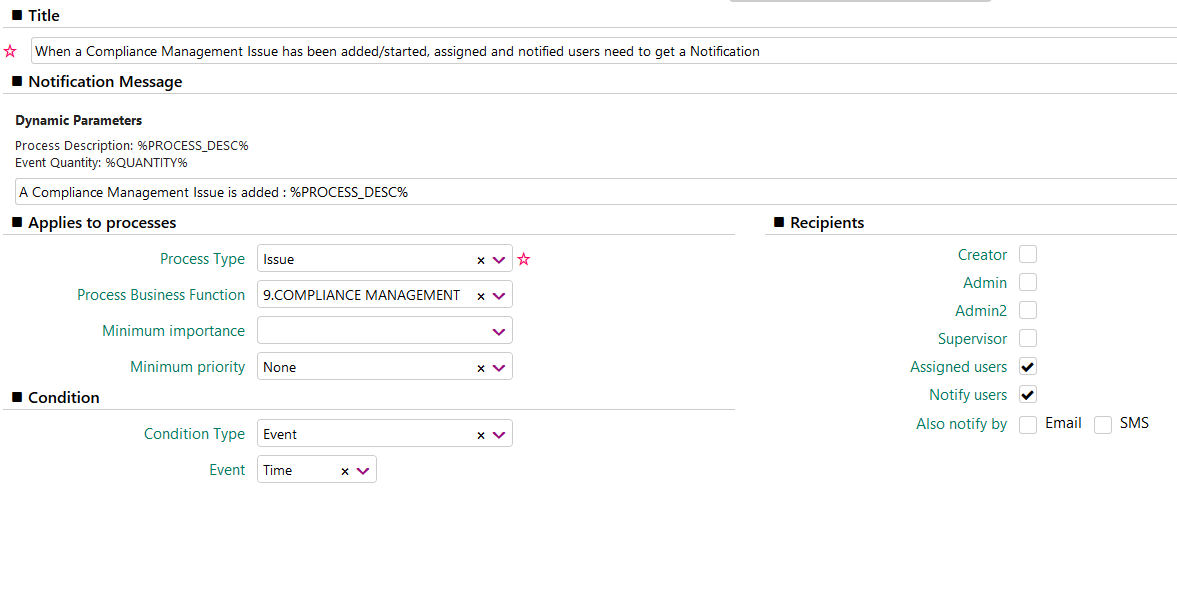Open the Condition Type dropdown arrow

click(x=499, y=434)
